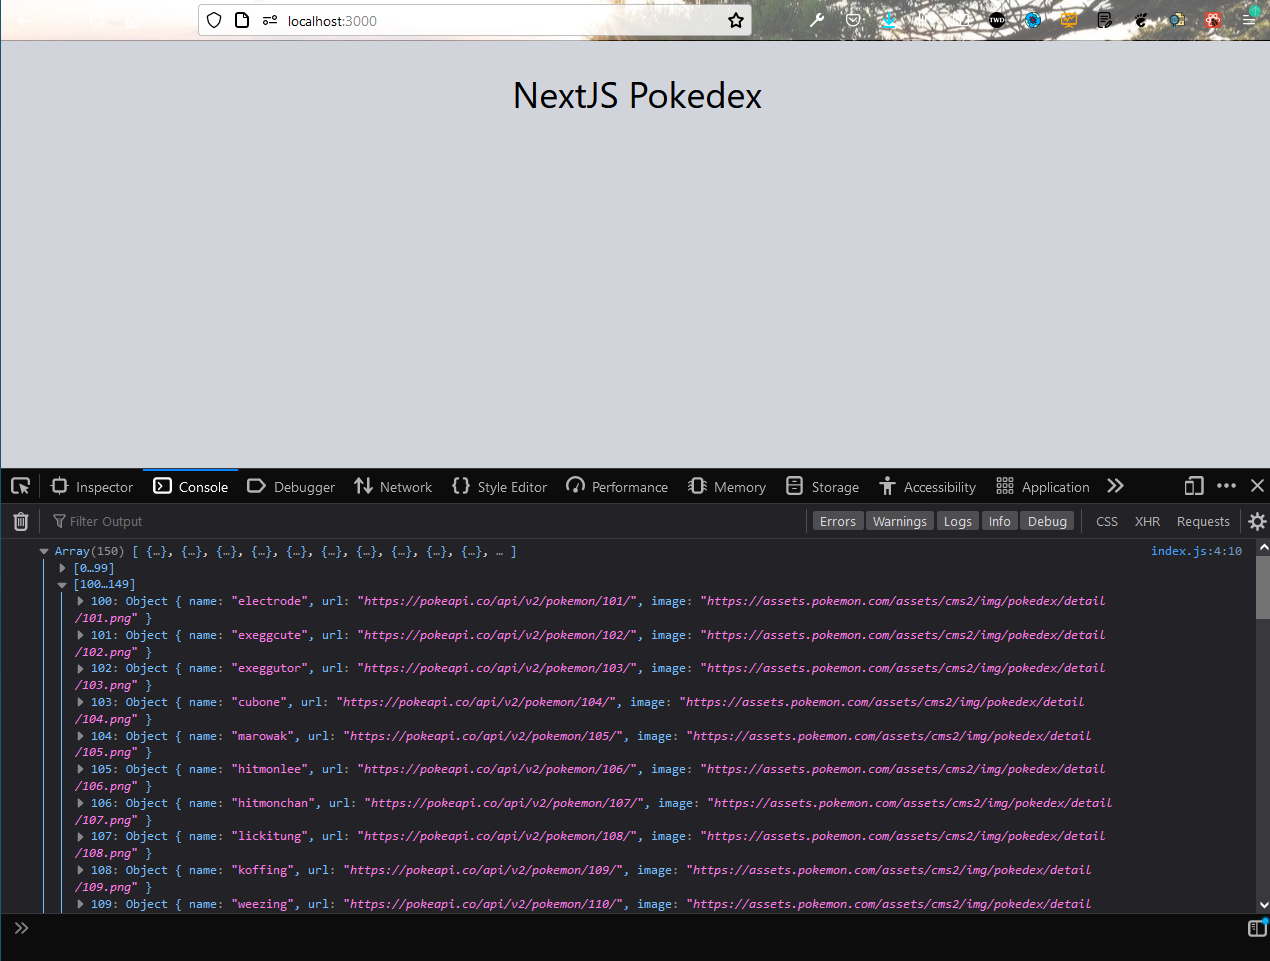
Task: Click the localhost:3000 address bar
Action: coord(475,20)
